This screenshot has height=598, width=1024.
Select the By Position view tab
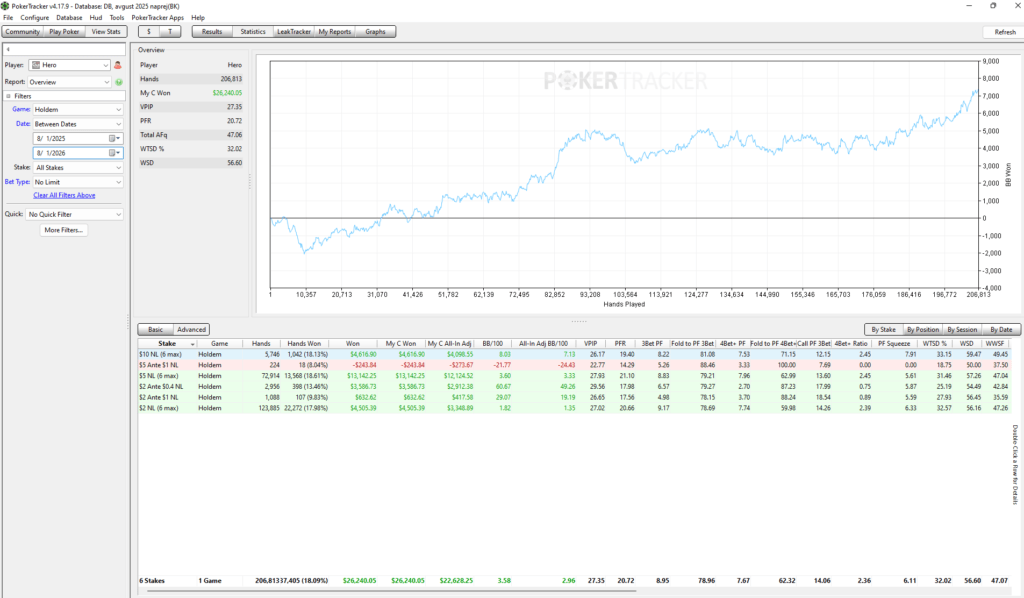923,330
